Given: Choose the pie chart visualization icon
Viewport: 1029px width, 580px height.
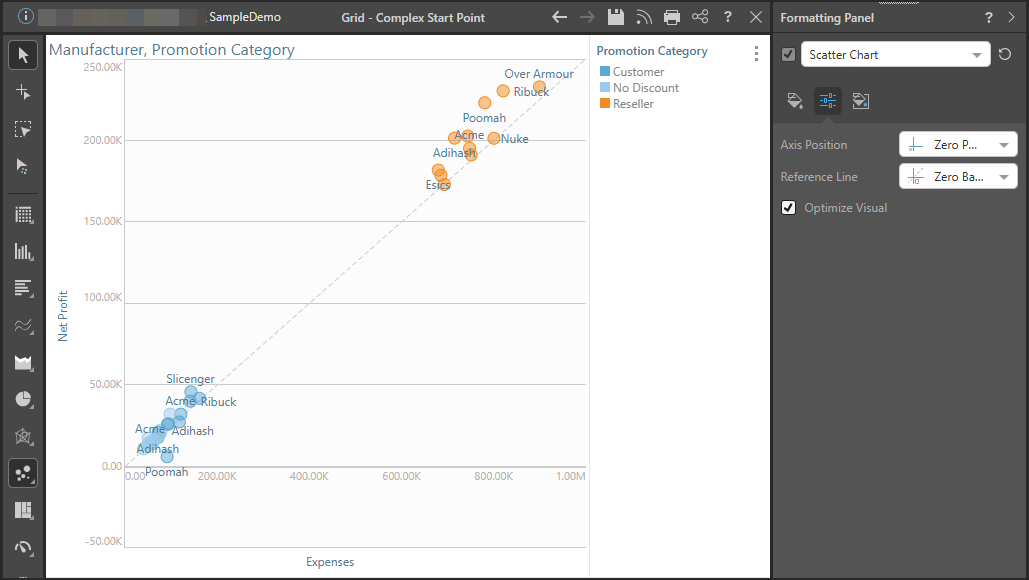Looking at the screenshot, I should point(23,399).
